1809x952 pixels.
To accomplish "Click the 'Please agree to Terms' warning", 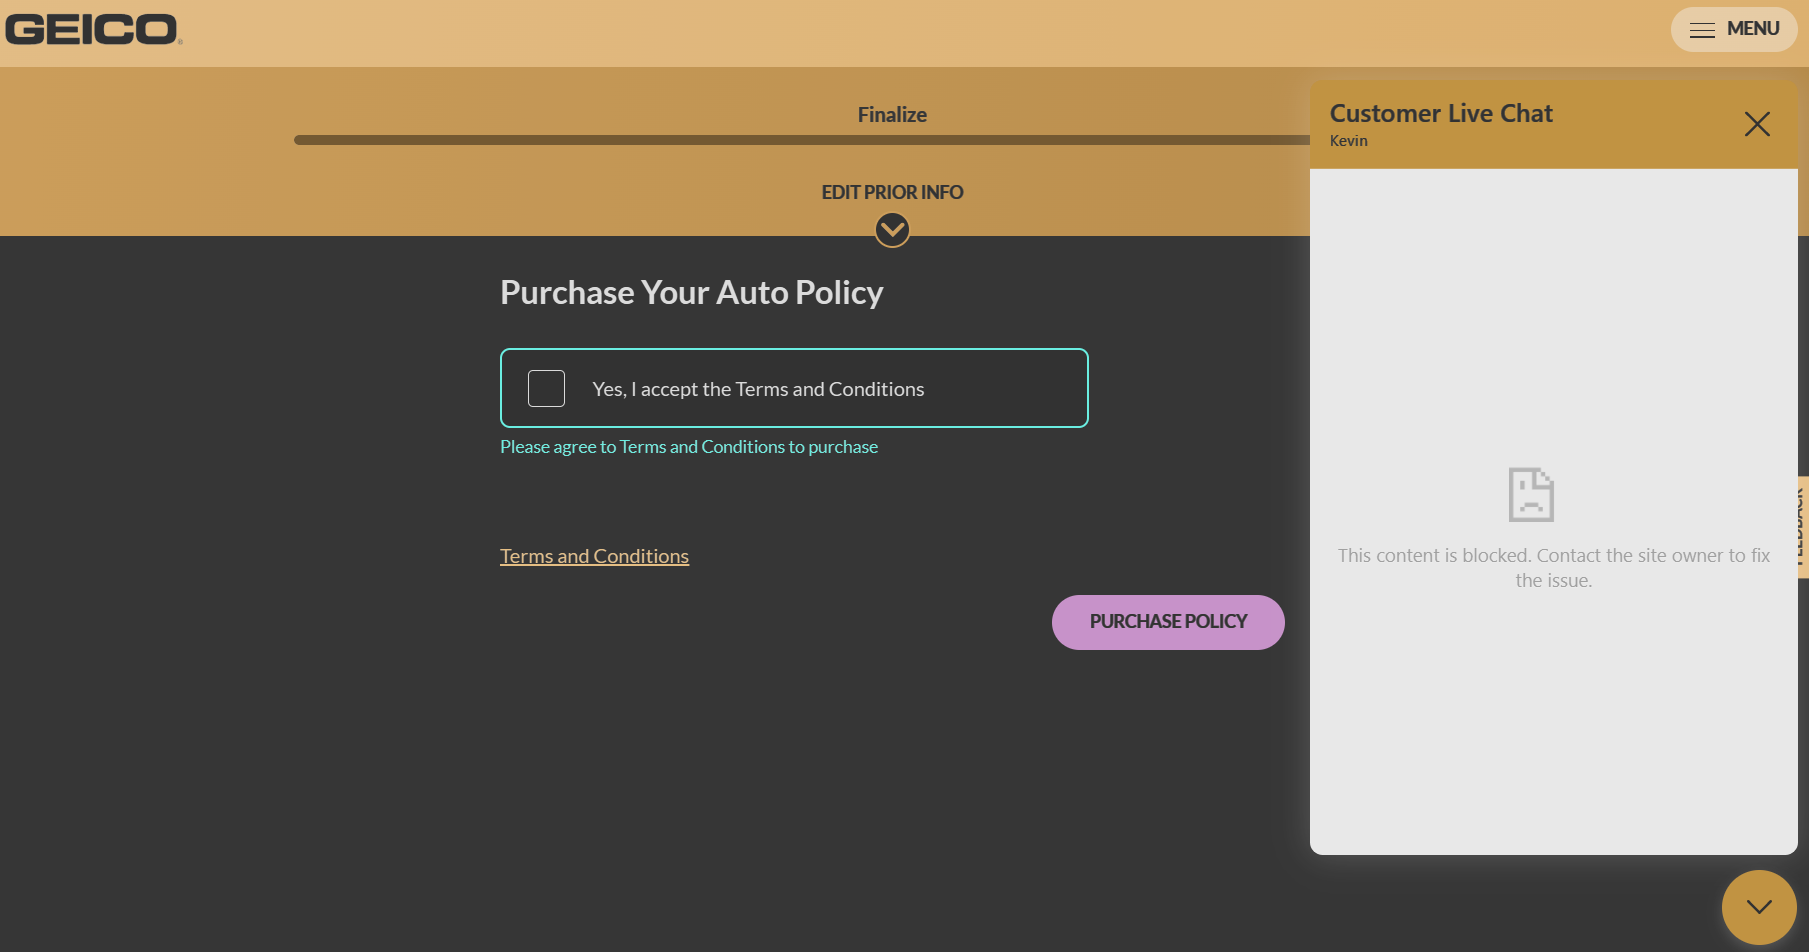I will [689, 447].
